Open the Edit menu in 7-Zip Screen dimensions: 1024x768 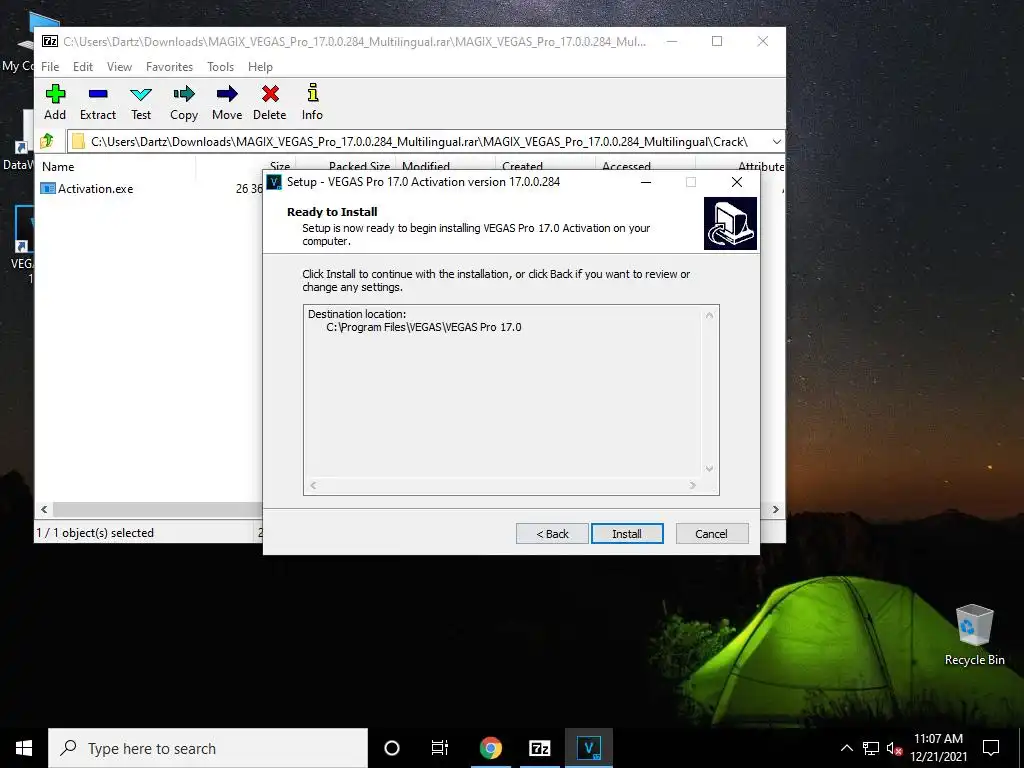(82, 67)
